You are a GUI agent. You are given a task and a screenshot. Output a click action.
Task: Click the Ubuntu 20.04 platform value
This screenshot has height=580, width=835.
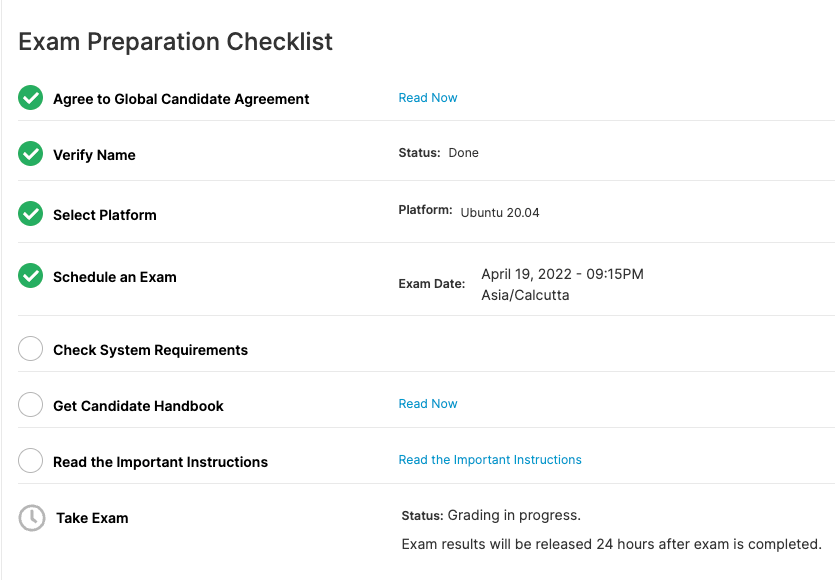click(x=500, y=213)
